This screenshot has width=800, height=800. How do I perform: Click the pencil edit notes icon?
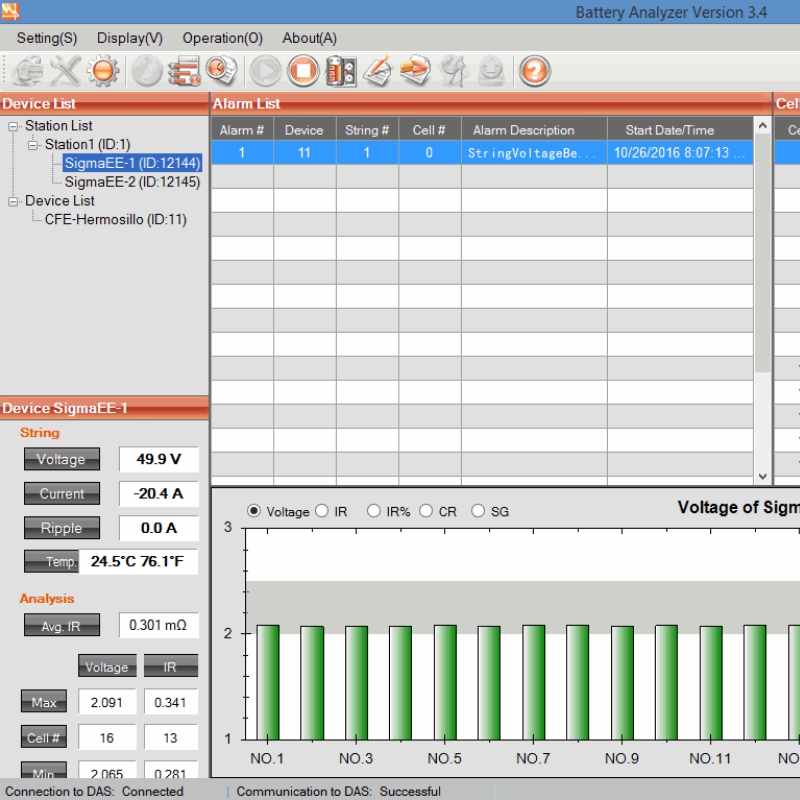coord(378,70)
